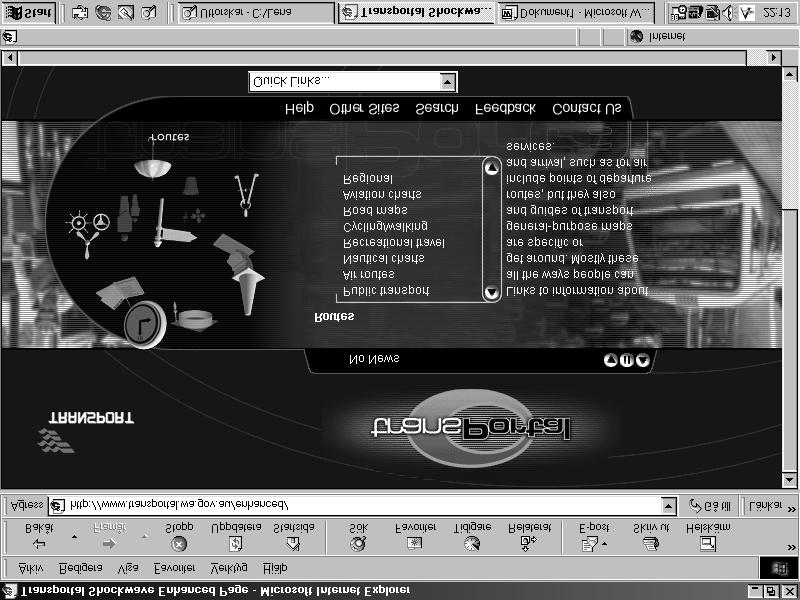
Task: Select Nautical charts in Routes list
Action: point(384,259)
